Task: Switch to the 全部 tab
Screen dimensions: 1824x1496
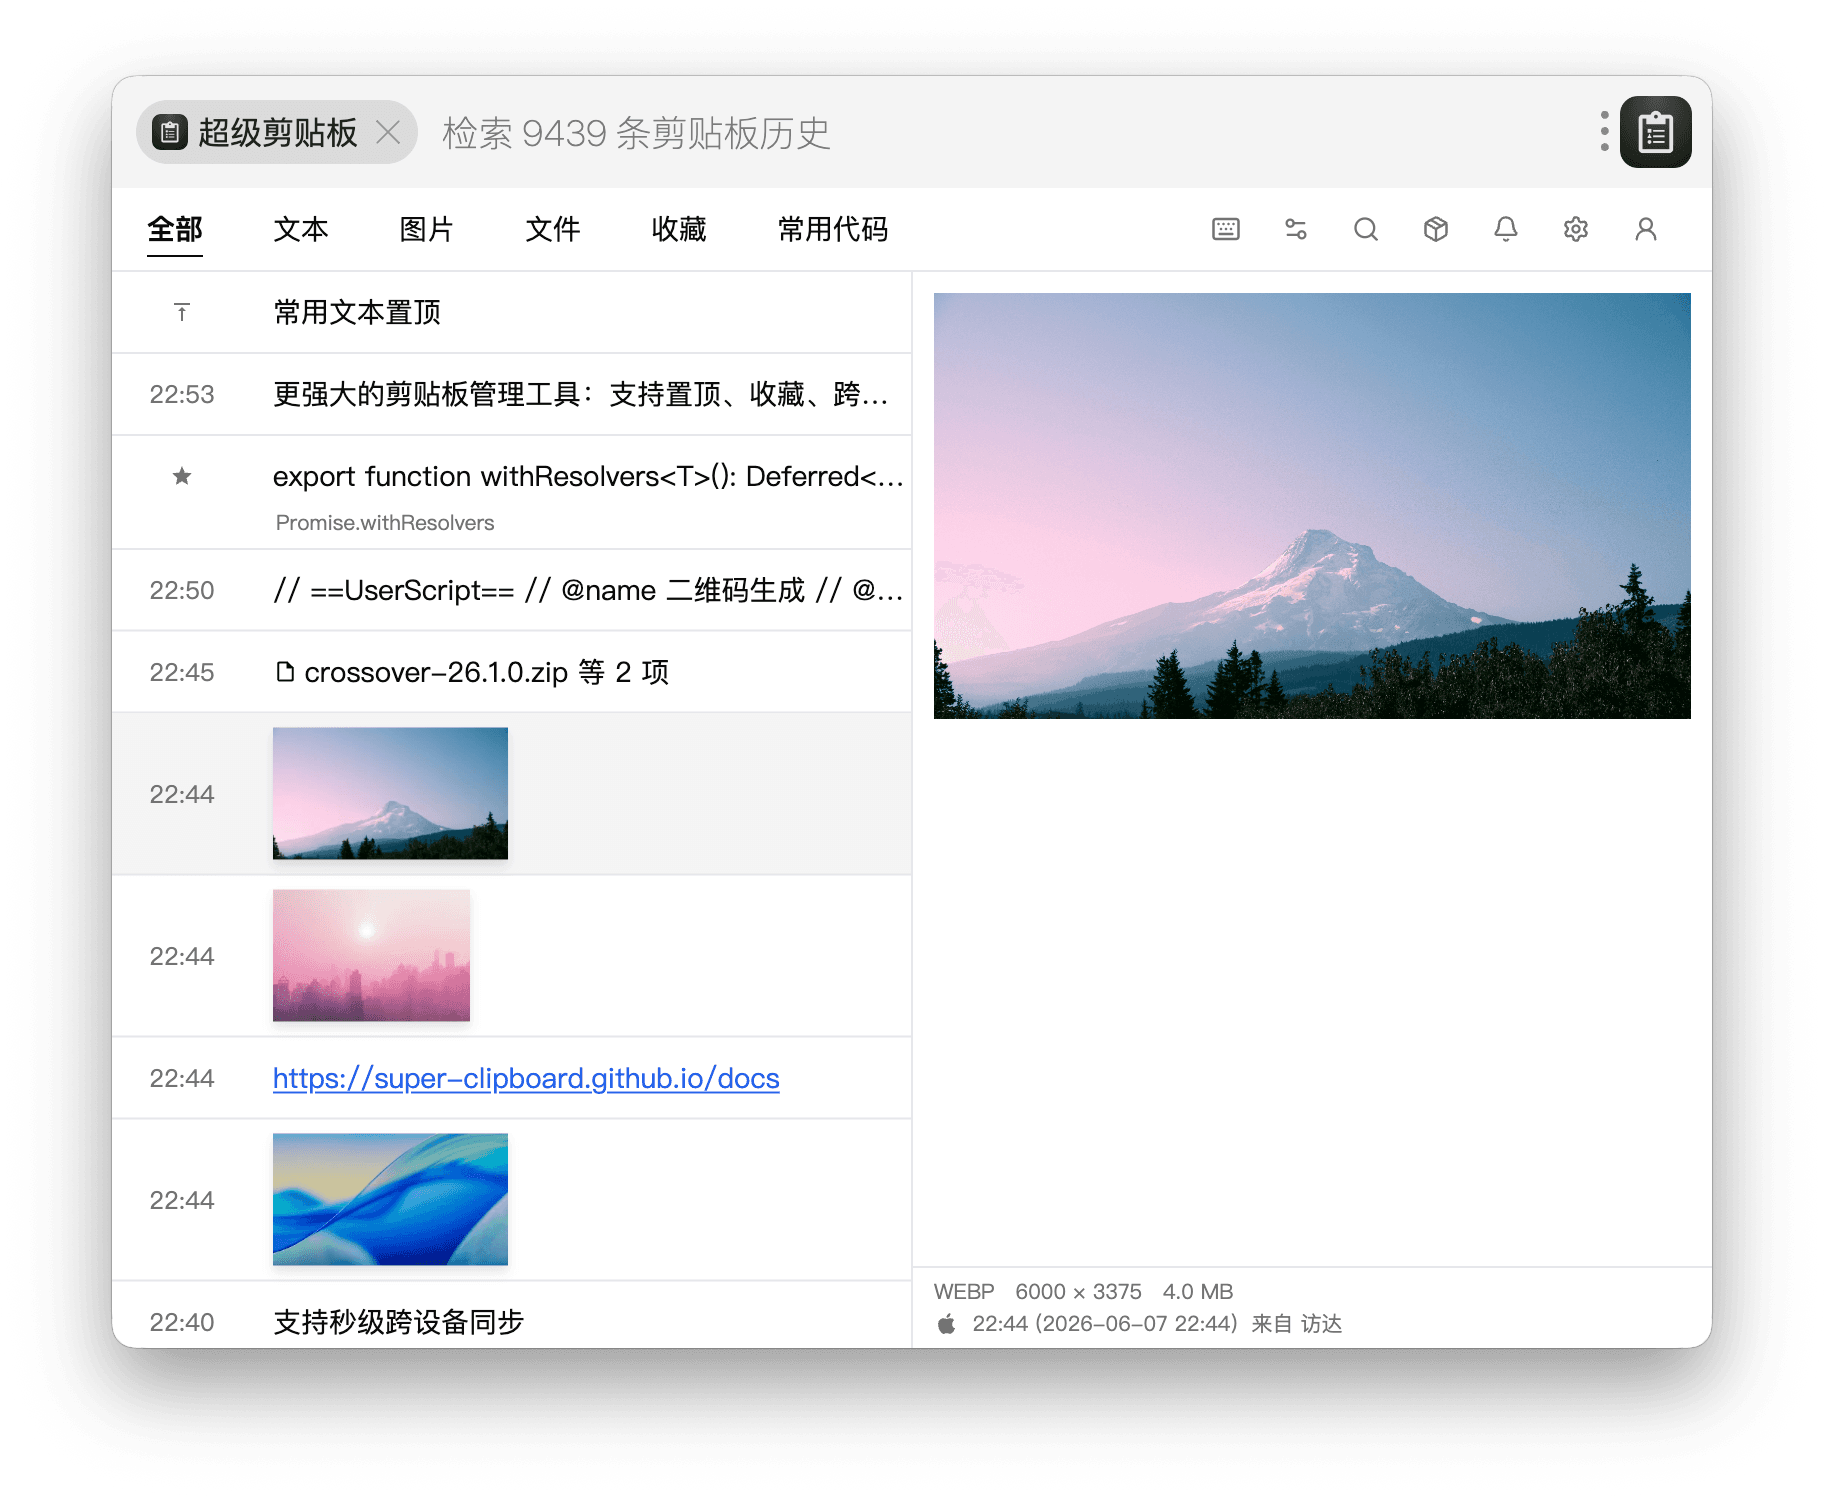Action: (174, 229)
